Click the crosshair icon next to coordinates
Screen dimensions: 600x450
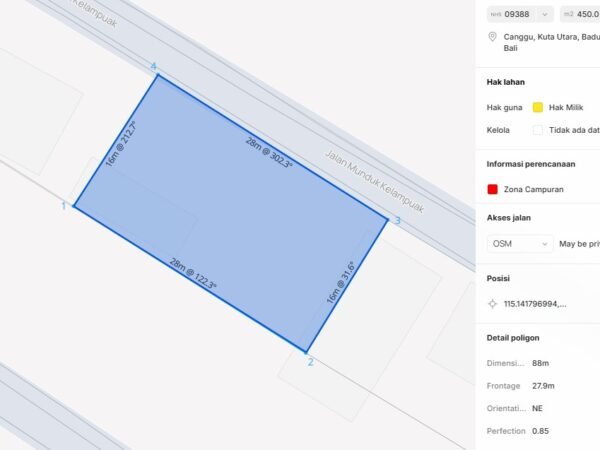[492, 304]
